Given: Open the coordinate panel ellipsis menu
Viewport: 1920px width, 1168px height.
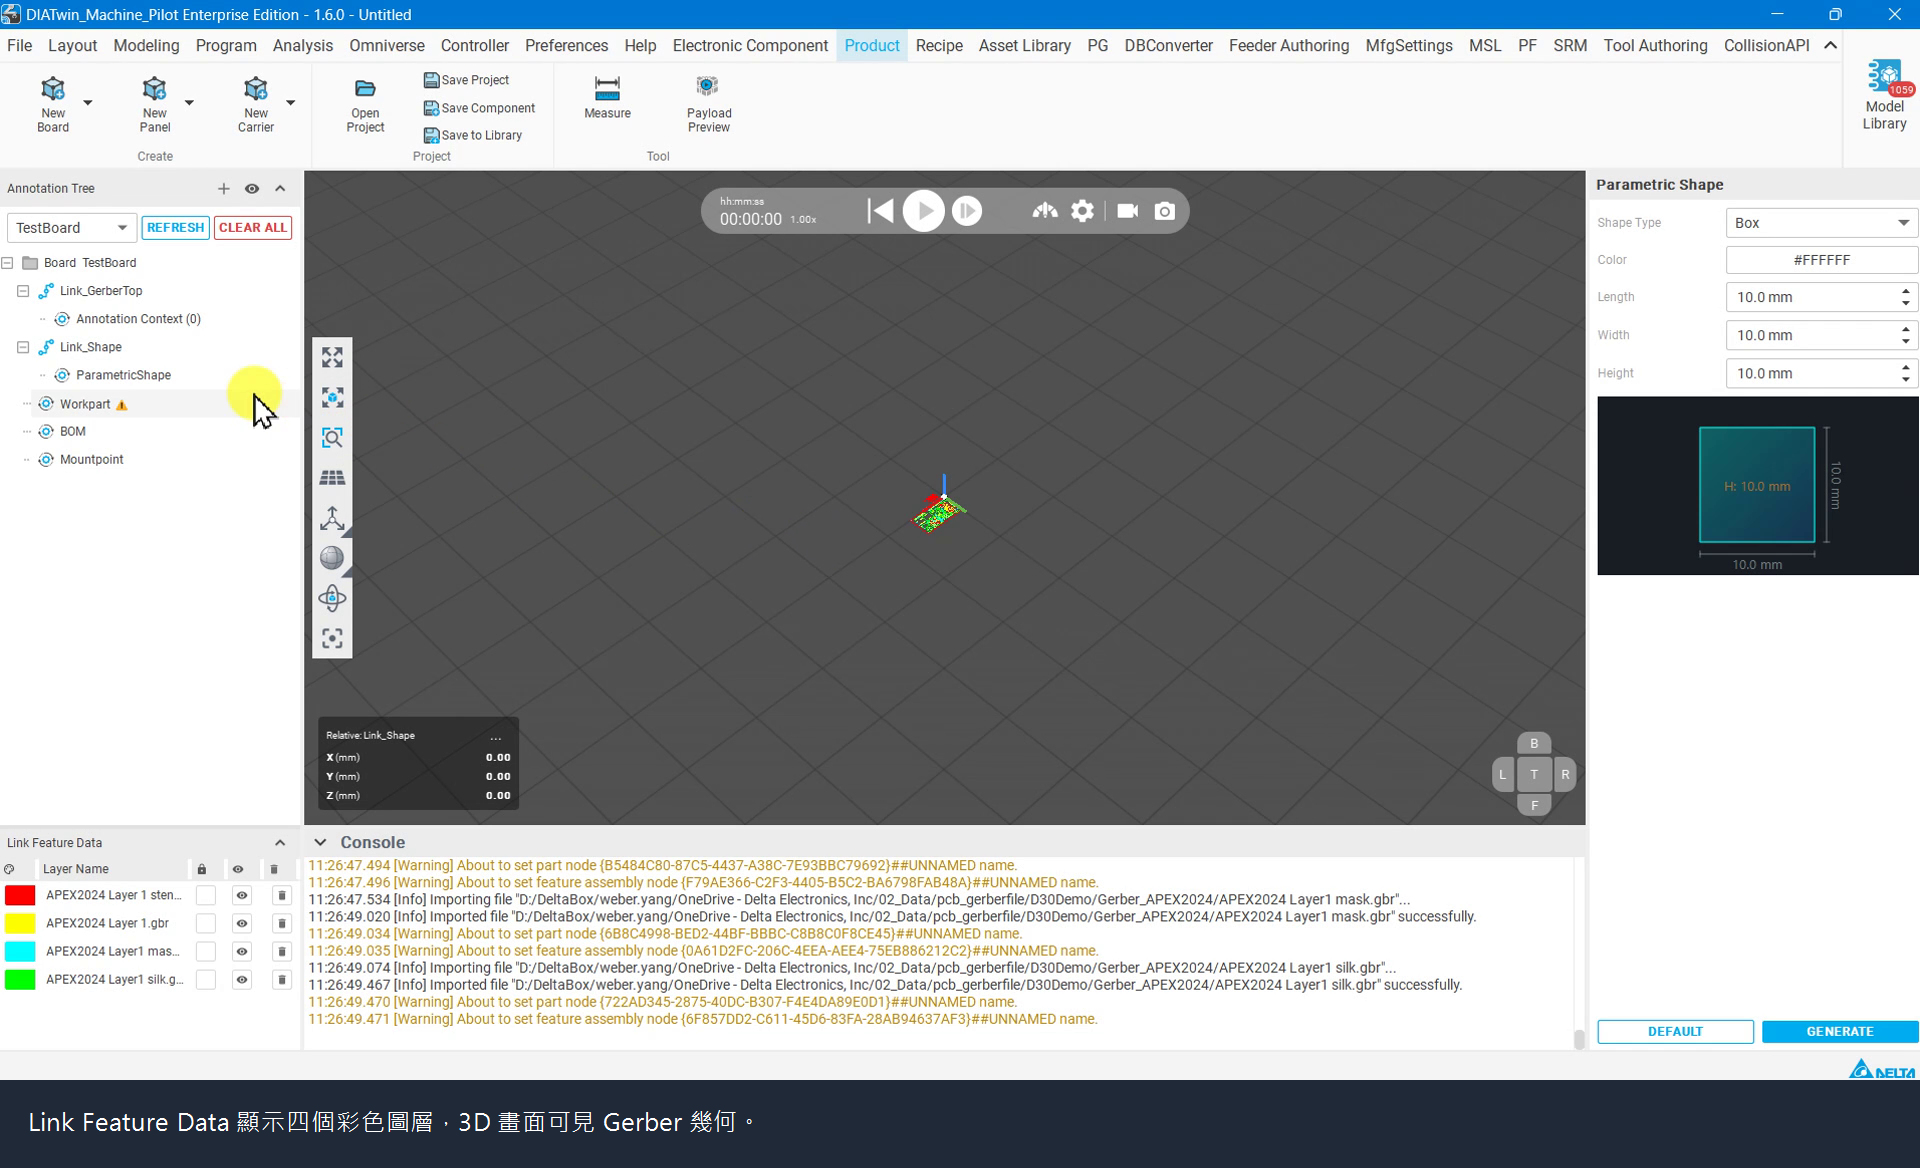Looking at the screenshot, I should [496, 736].
